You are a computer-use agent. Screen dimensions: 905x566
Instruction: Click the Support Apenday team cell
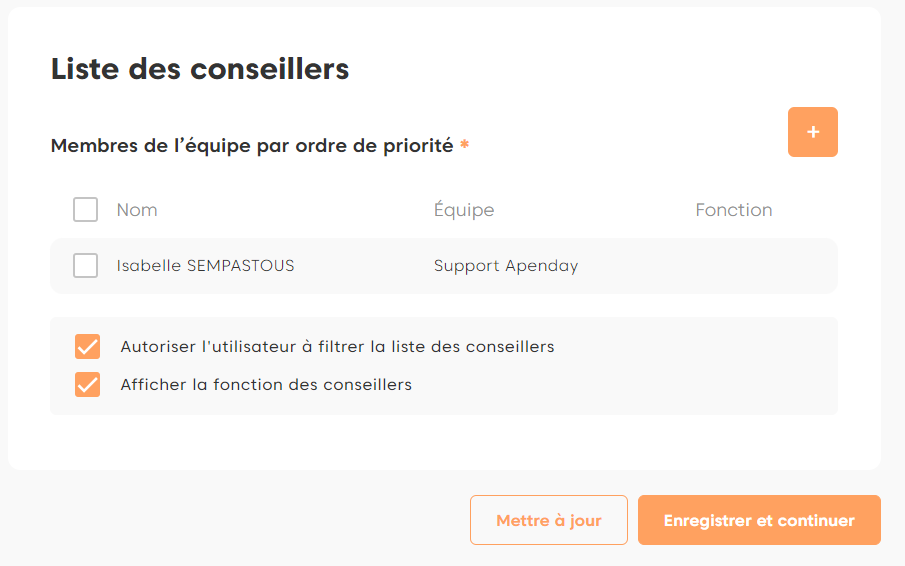click(x=506, y=266)
